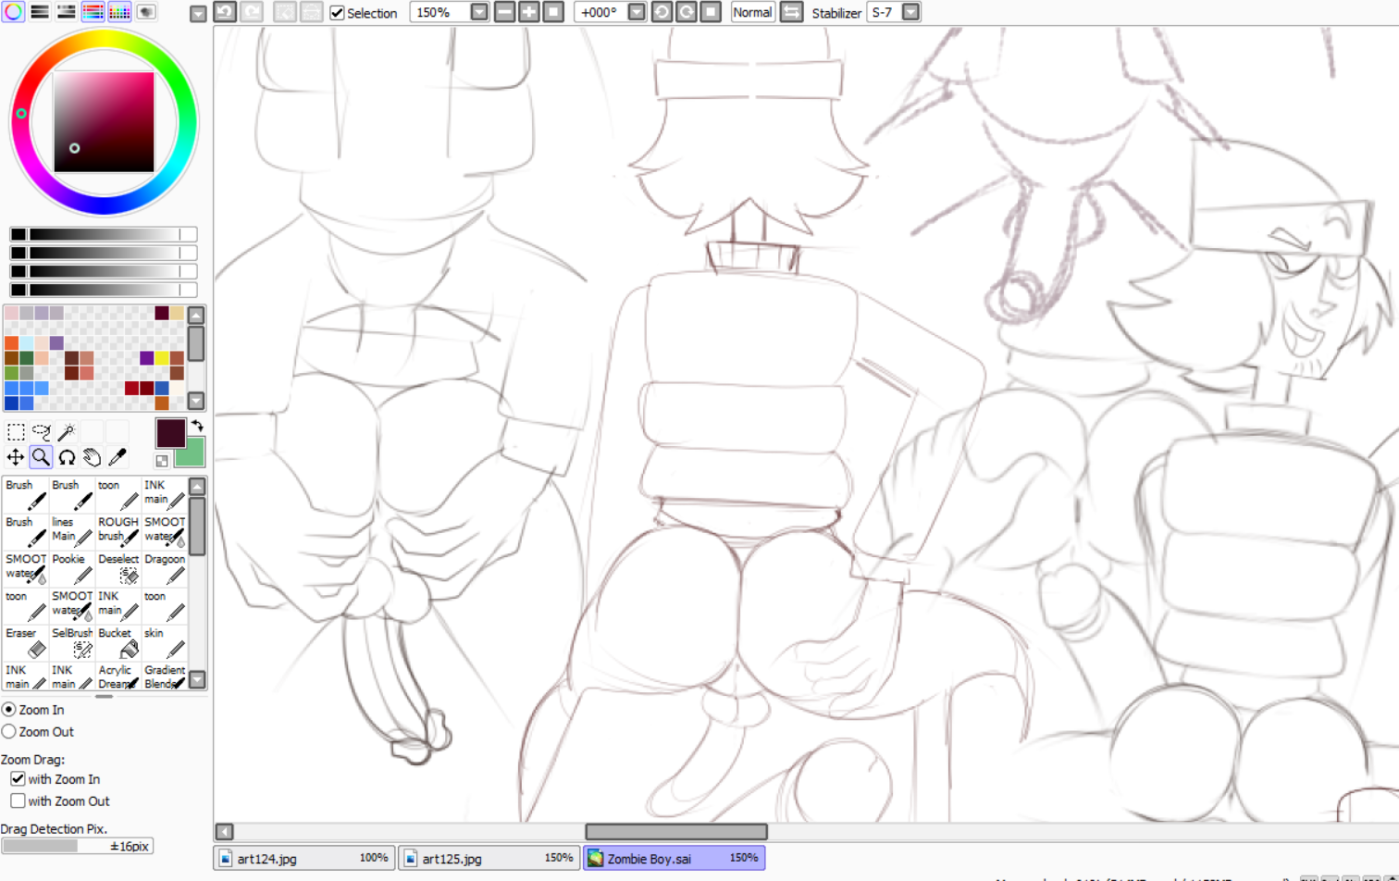Toggle the Selection checkbox
The image size is (1399, 881).
pos(338,13)
